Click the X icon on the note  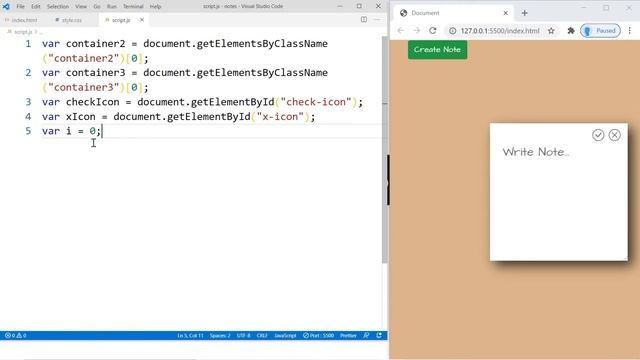(x=615, y=135)
